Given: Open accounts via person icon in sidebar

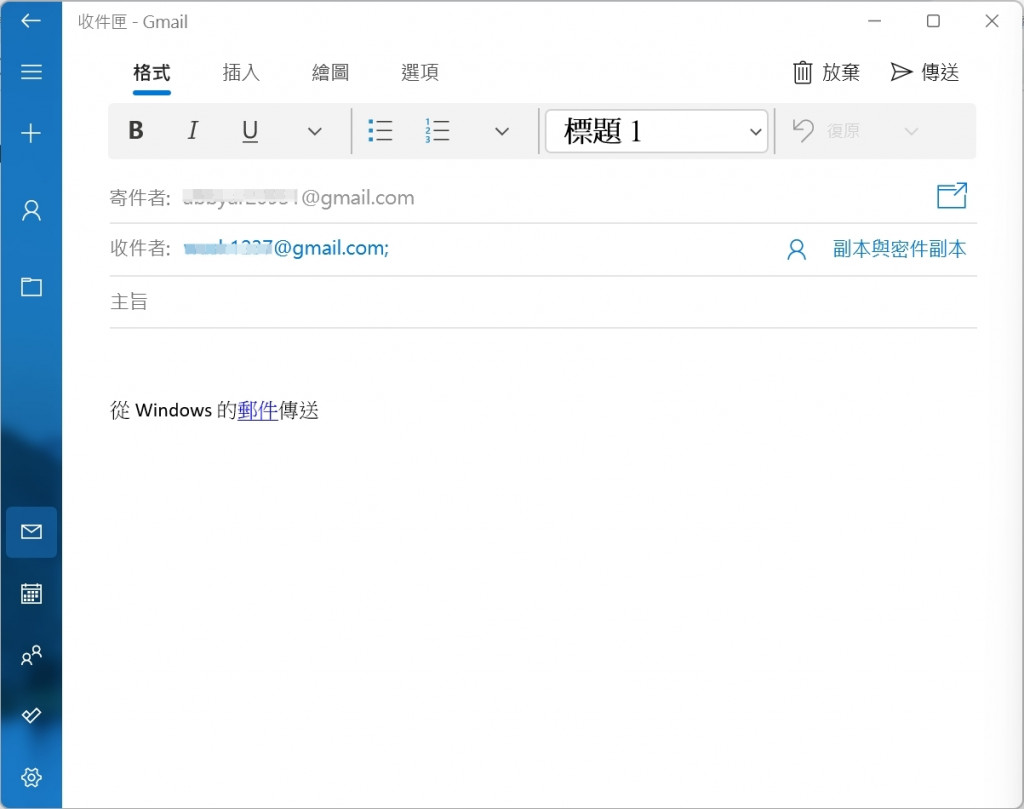Looking at the screenshot, I should [31, 210].
